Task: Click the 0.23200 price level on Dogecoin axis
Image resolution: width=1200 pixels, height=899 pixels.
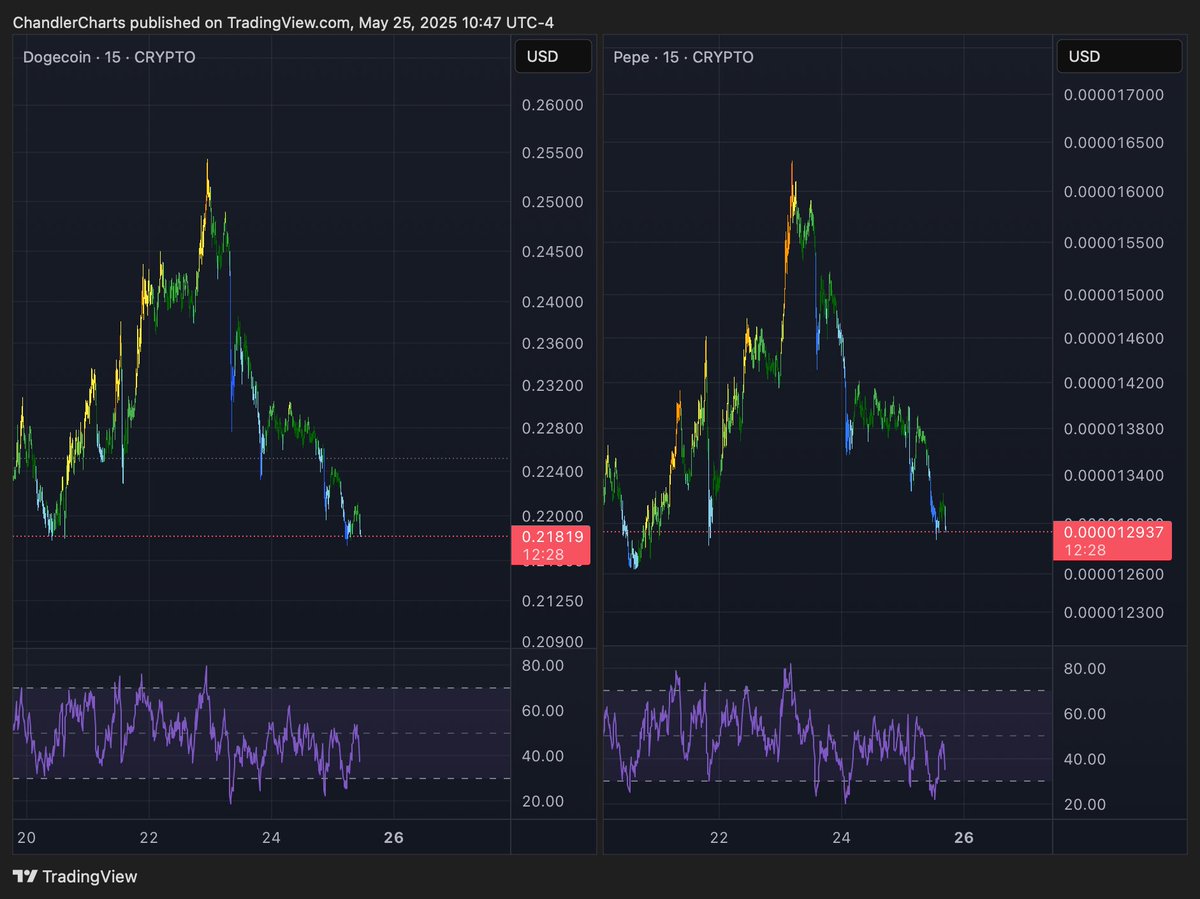Action: tap(552, 385)
